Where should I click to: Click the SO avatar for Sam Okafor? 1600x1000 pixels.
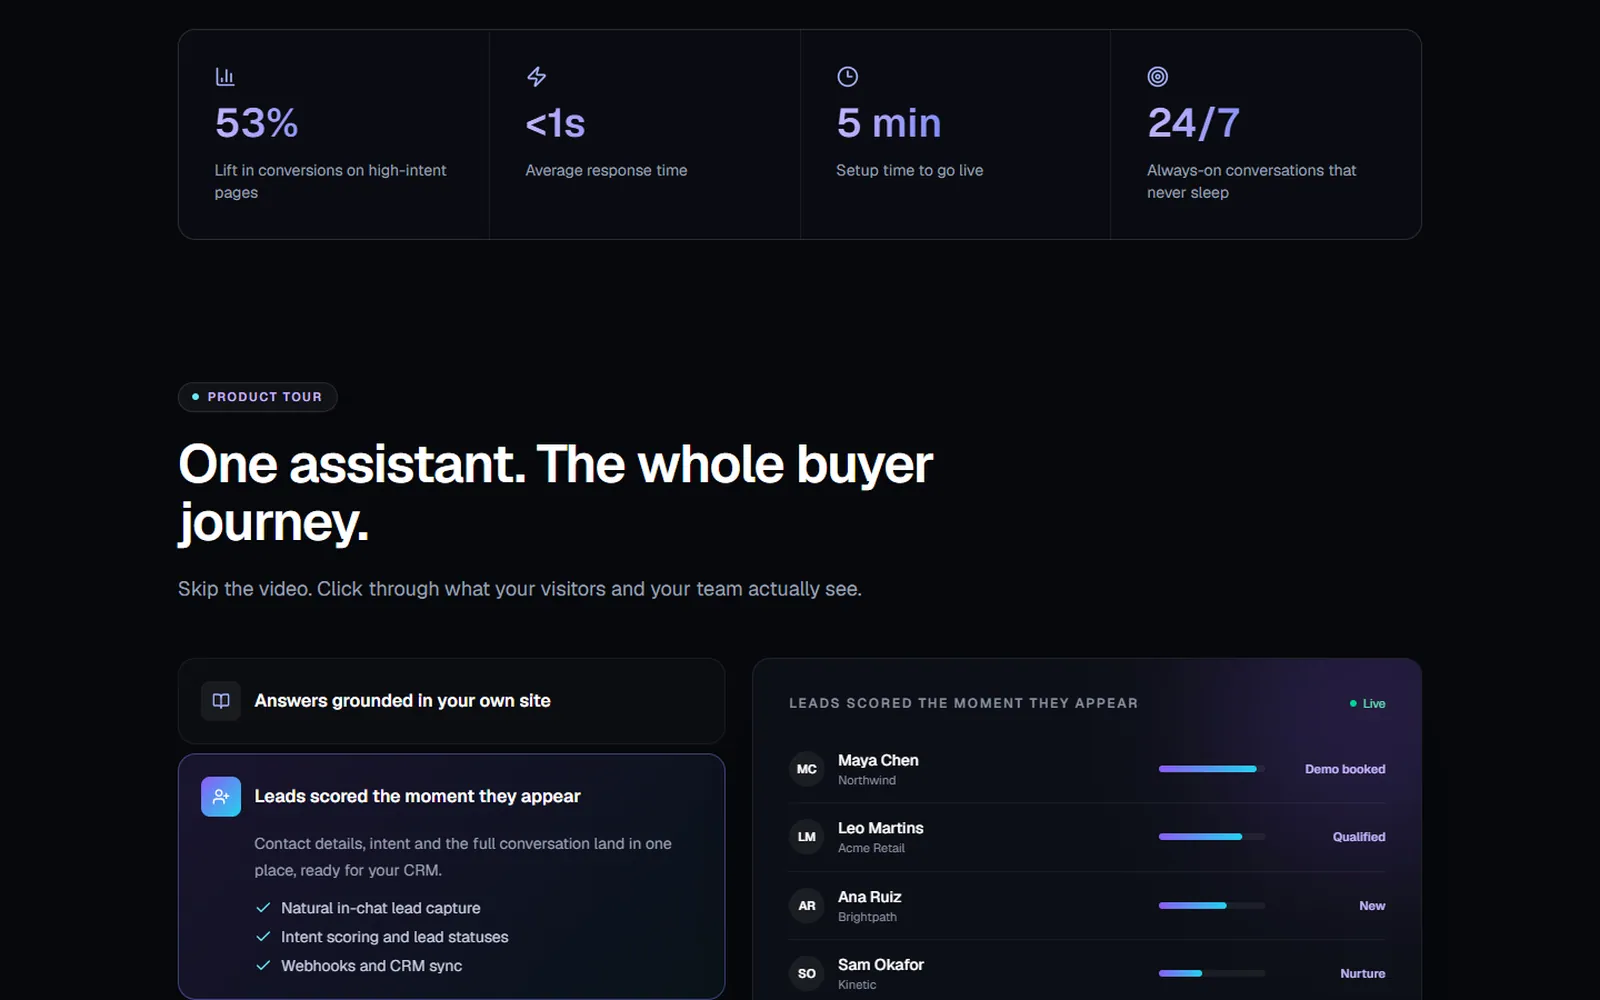807,974
